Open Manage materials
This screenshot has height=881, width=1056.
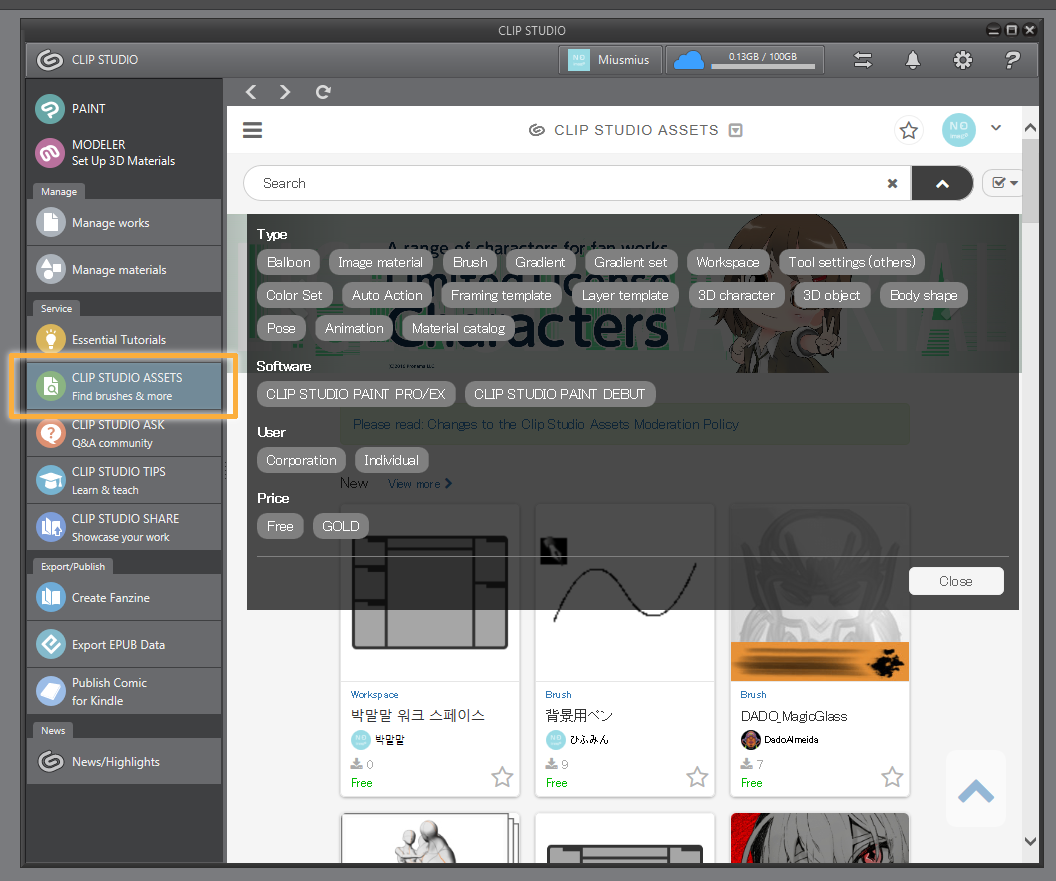124,269
